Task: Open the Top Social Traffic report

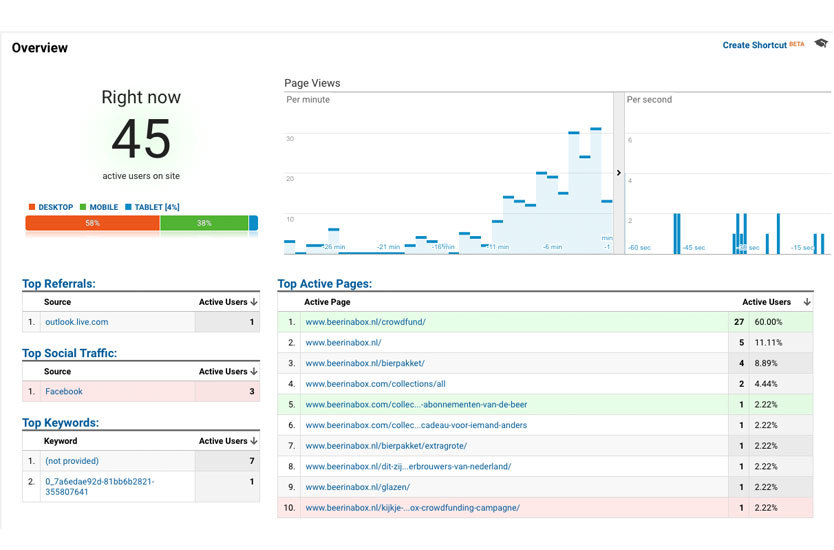Action: tap(69, 353)
